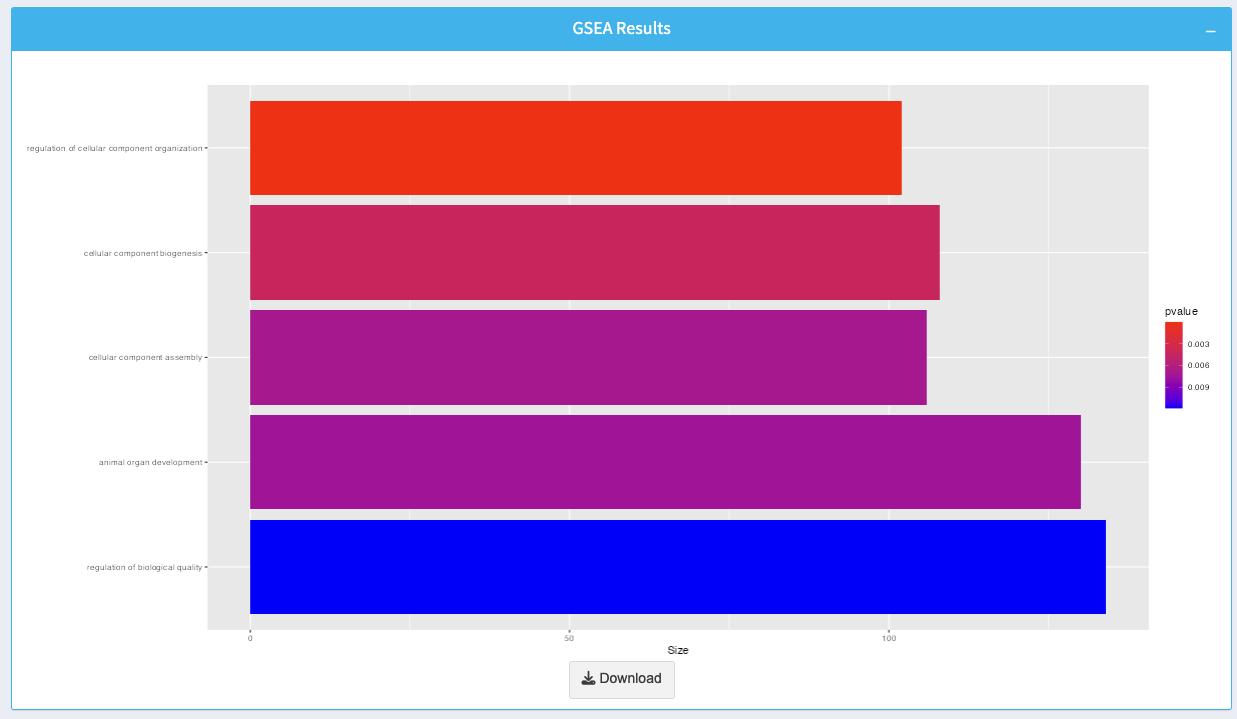Click the 0.003 legend label
This screenshot has height=719, width=1237.
click(x=1198, y=344)
